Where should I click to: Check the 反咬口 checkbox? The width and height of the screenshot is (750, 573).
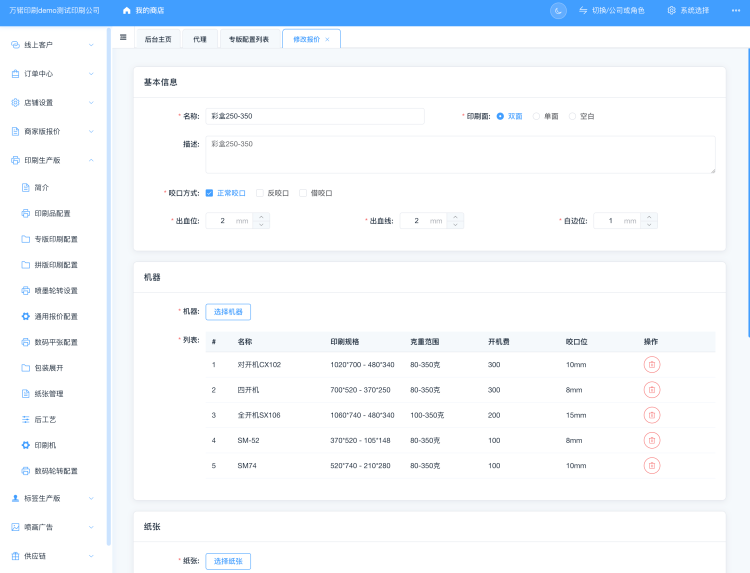260,193
